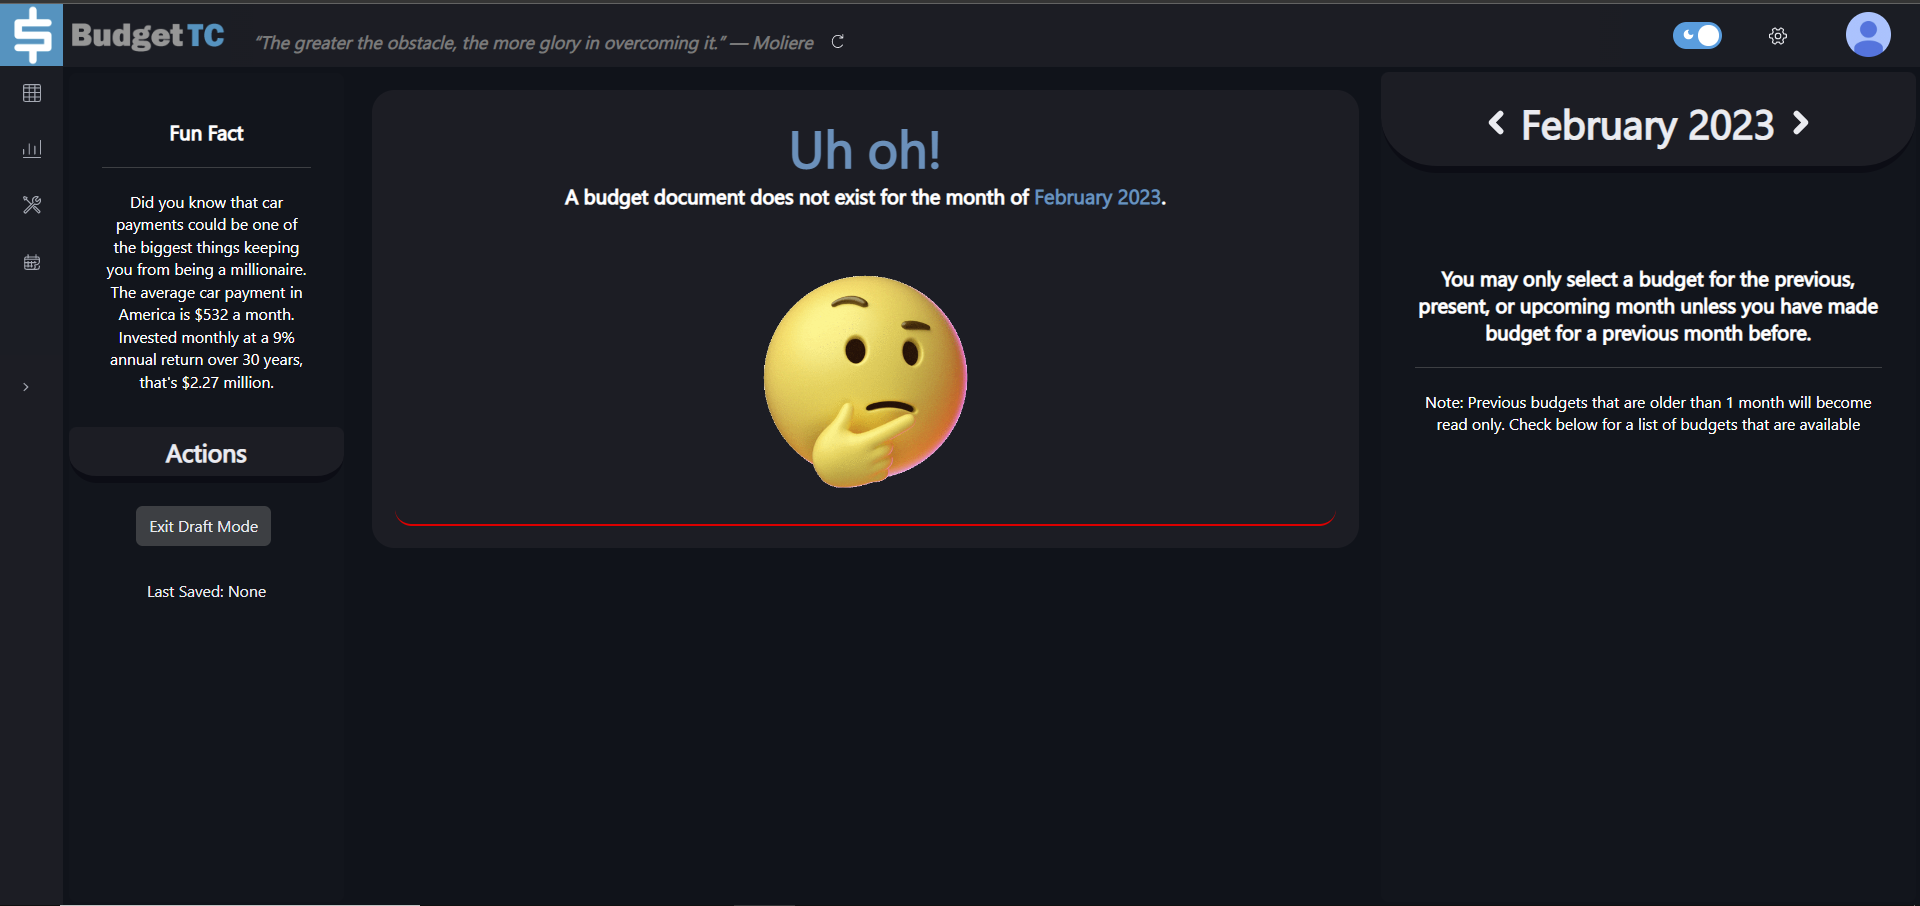Click the thinking face emoji image
The width and height of the screenshot is (1920, 906).
[x=865, y=381]
